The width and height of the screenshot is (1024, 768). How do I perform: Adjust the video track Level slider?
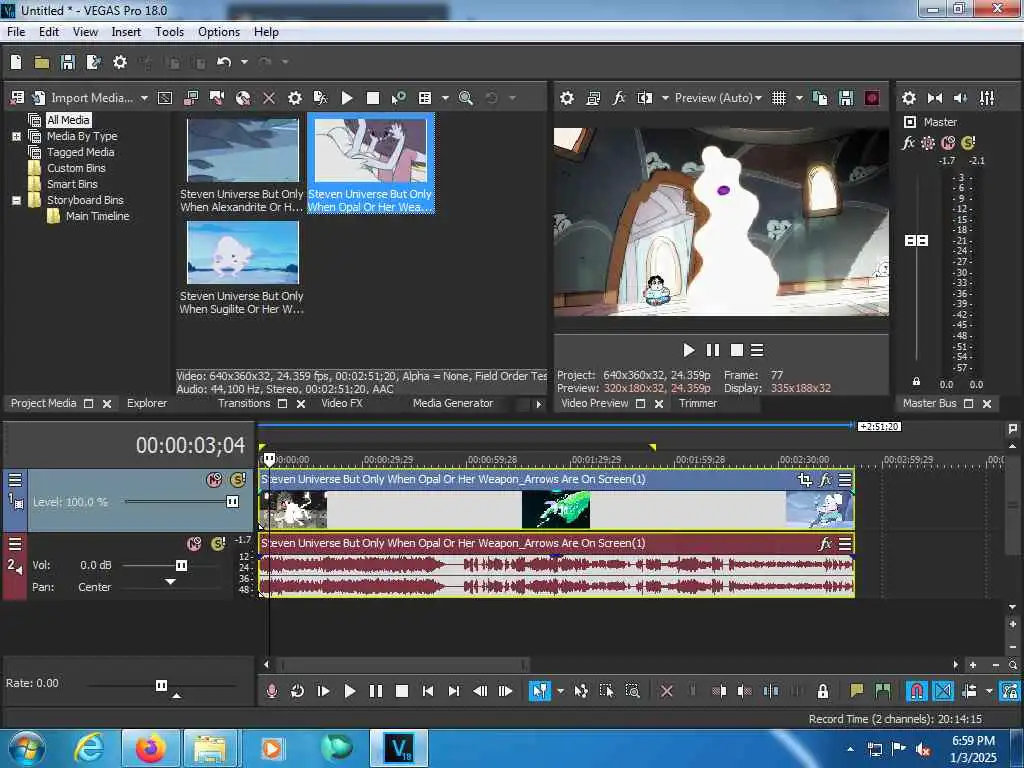232,502
